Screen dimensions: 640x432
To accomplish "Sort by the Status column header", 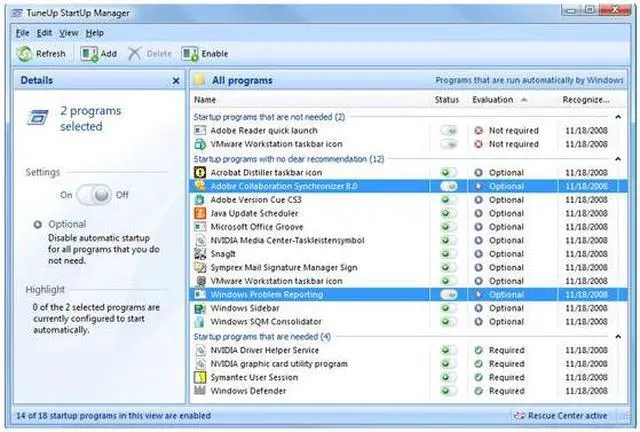I will click(x=447, y=100).
